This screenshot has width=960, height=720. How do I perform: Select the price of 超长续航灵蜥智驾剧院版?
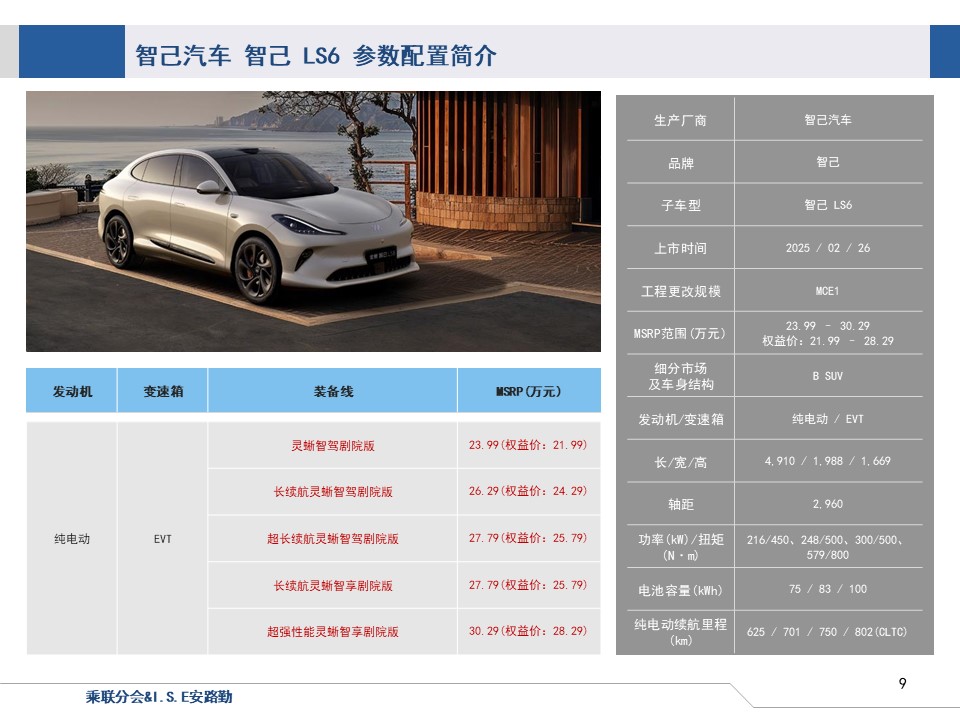coord(528,538)
